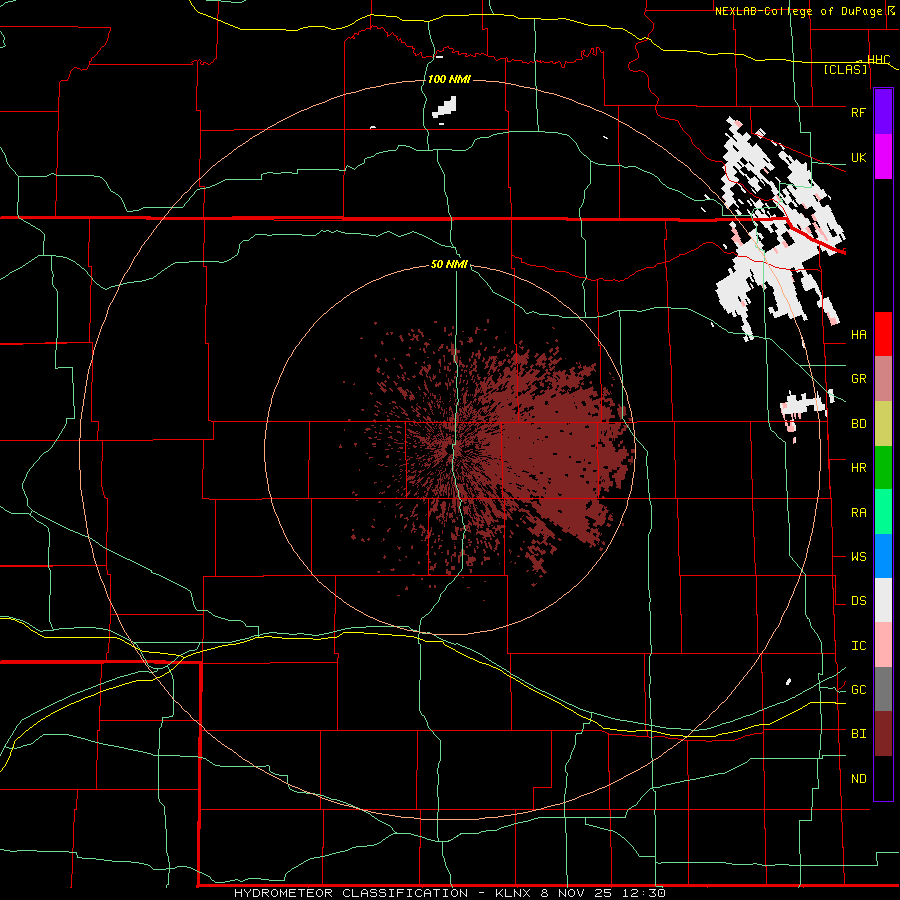Screen dimensions: 900x900
Task: Click the 'GC' legend label
Action: pyautogui.click(x=858, y=690)
